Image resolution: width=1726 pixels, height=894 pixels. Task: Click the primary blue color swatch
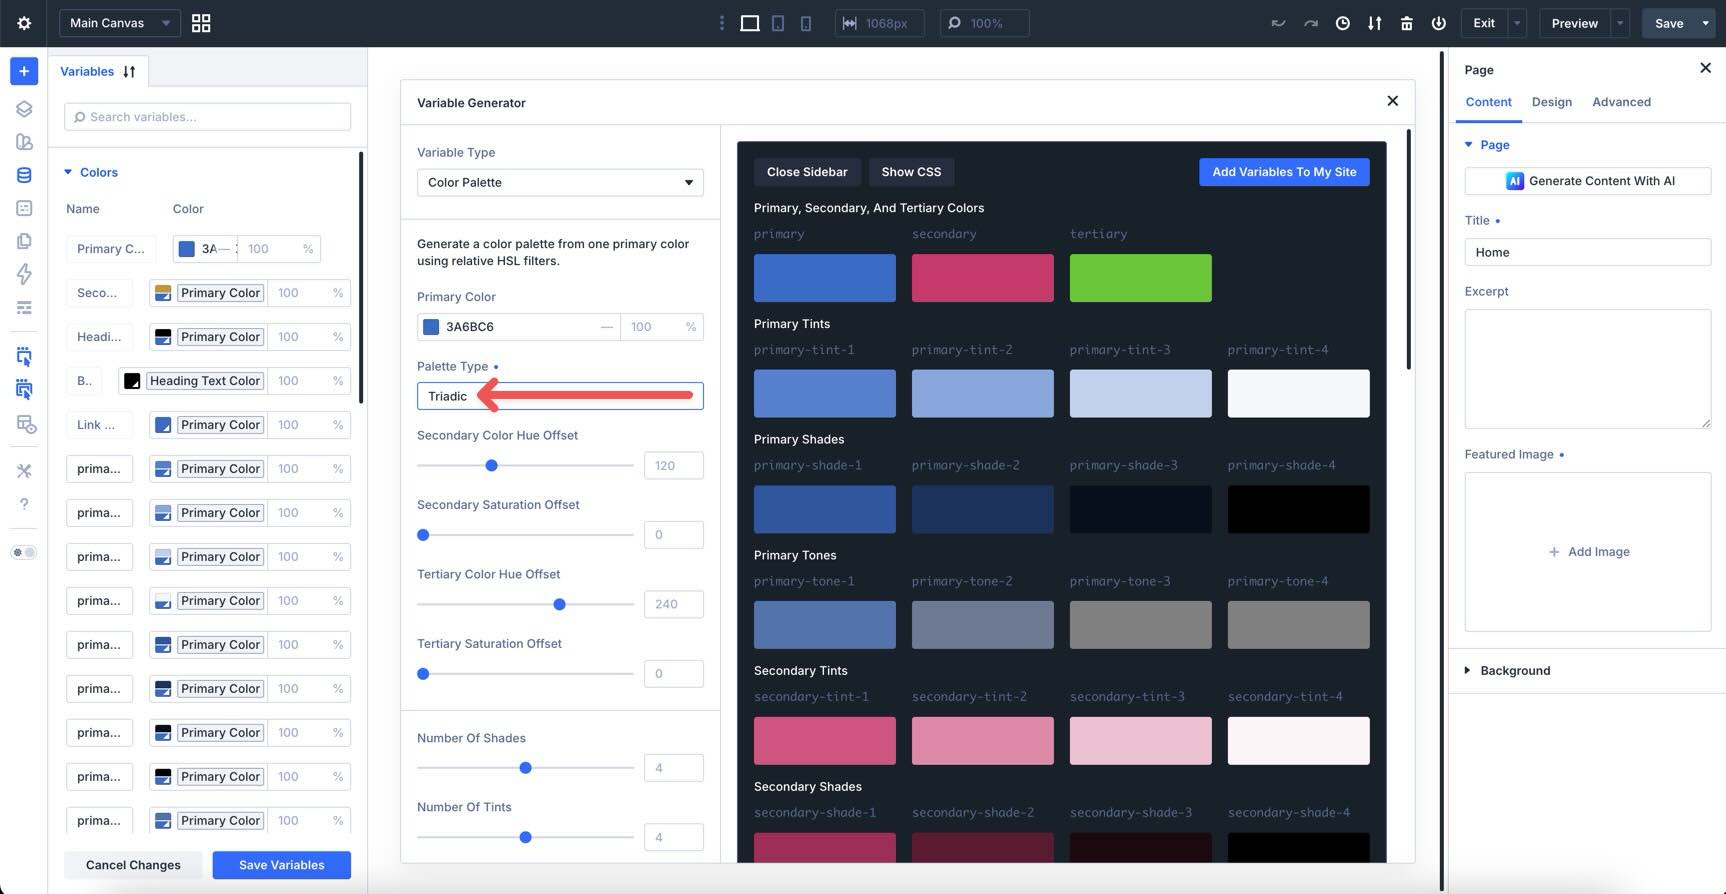point(824,278)
